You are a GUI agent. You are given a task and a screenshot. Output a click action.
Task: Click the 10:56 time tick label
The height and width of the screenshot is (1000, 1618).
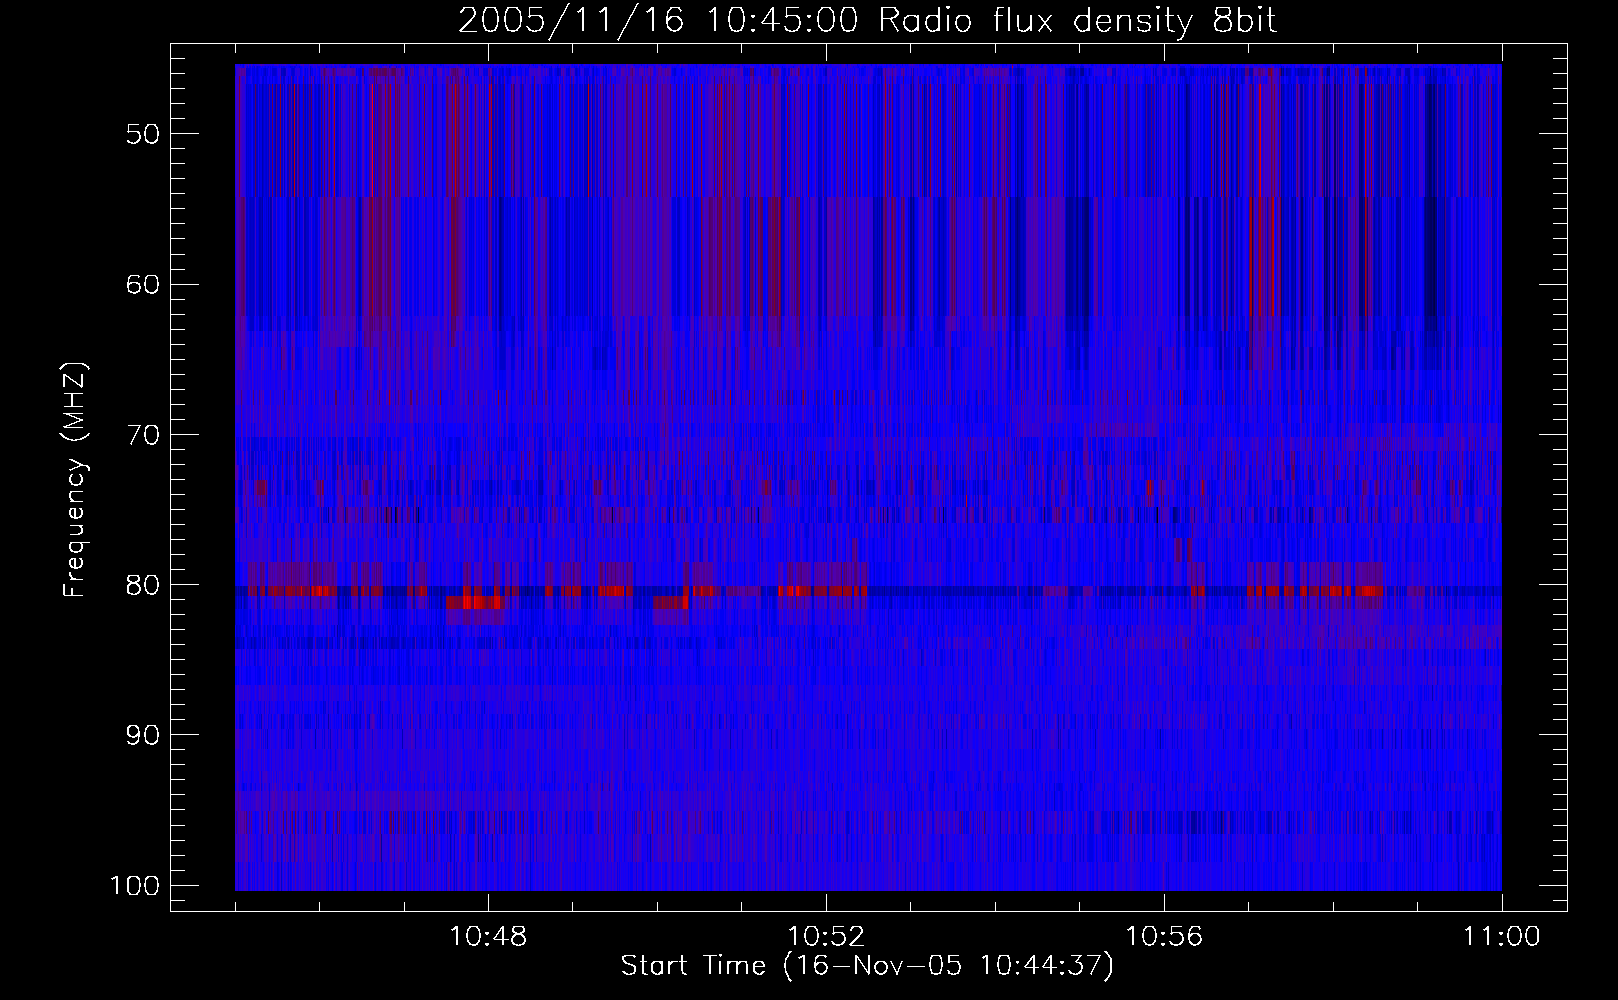click(x=1164, y=937)
